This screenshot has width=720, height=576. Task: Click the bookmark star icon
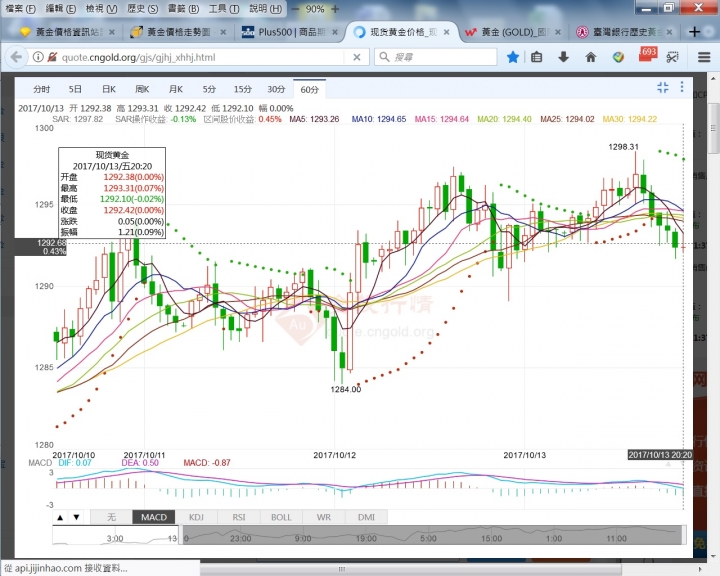(x=513, y=57)
